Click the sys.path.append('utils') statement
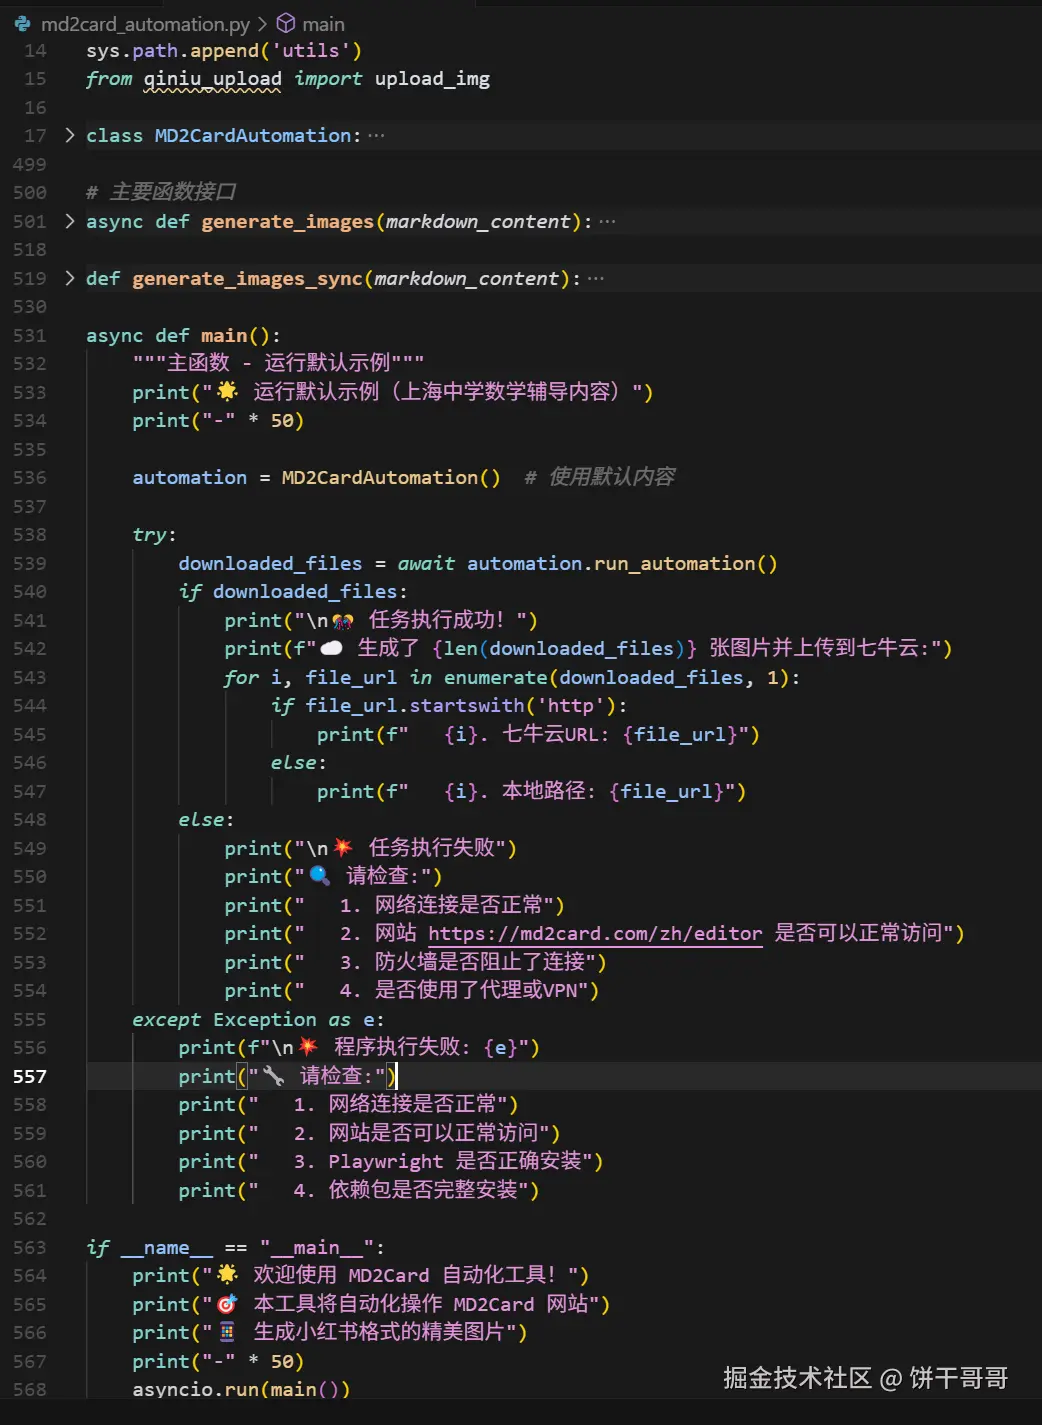The width and height of the screenshot is (1042, 1425). click(224, 50)
